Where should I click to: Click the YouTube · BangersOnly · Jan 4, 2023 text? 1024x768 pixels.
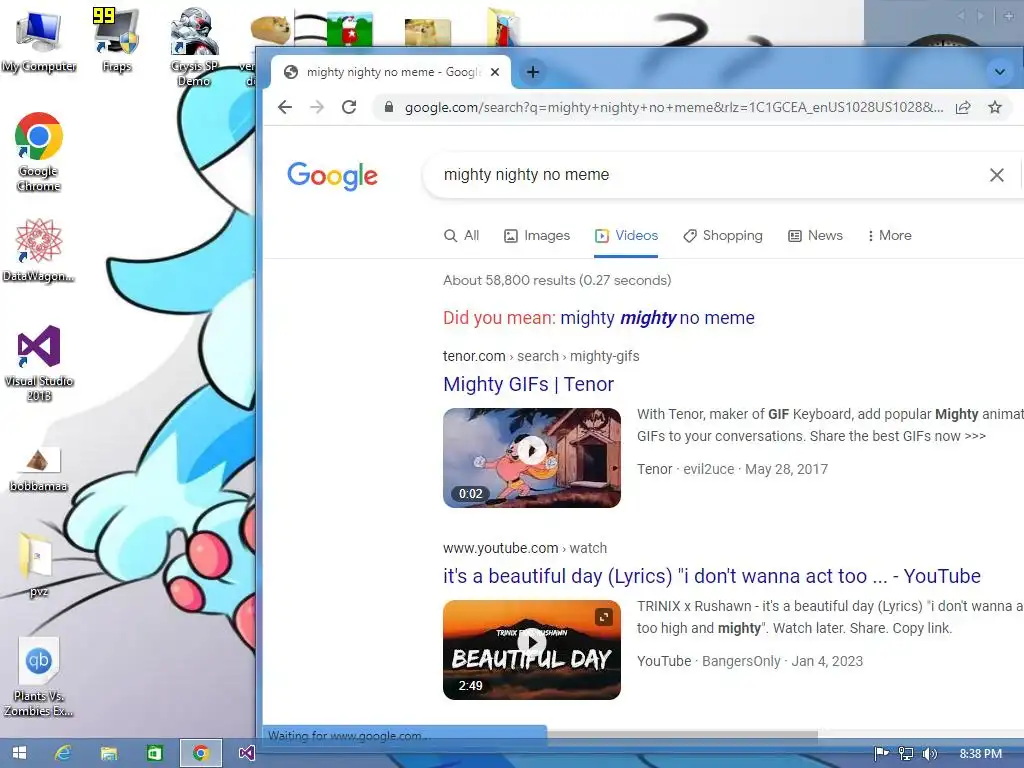coord(750,661)
